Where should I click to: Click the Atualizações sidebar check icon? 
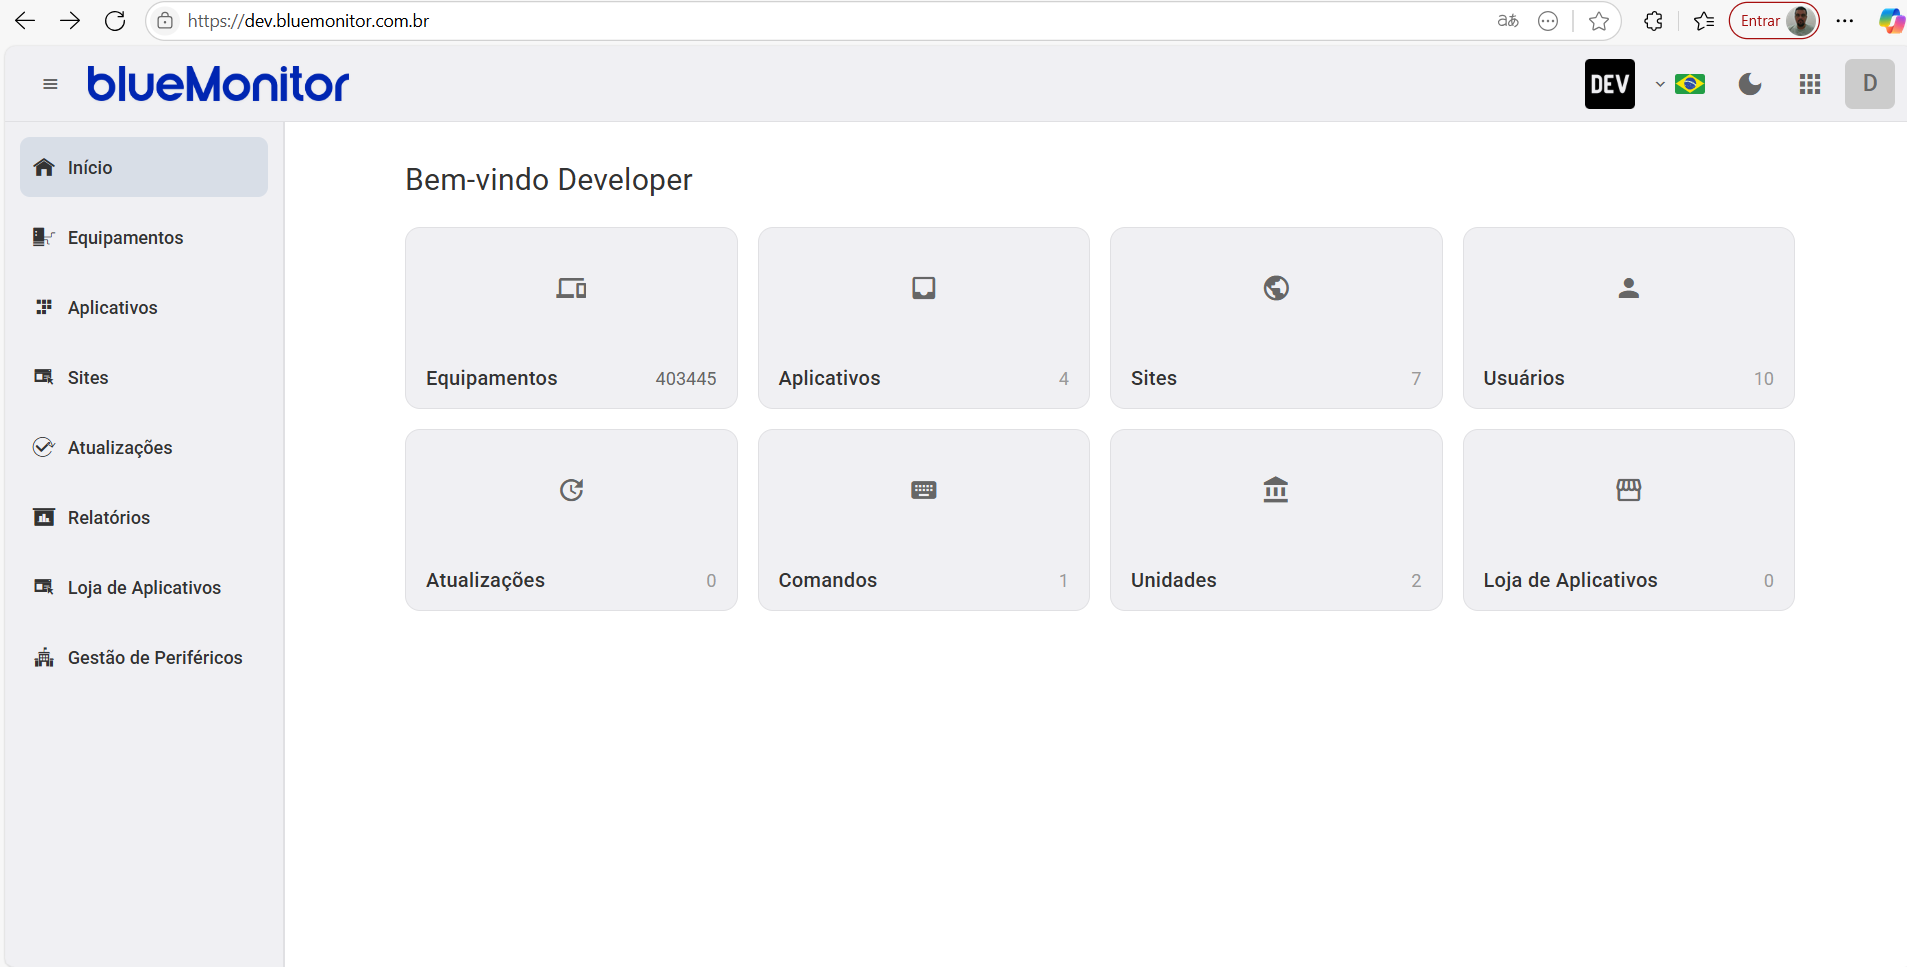[x=43, y=447]
